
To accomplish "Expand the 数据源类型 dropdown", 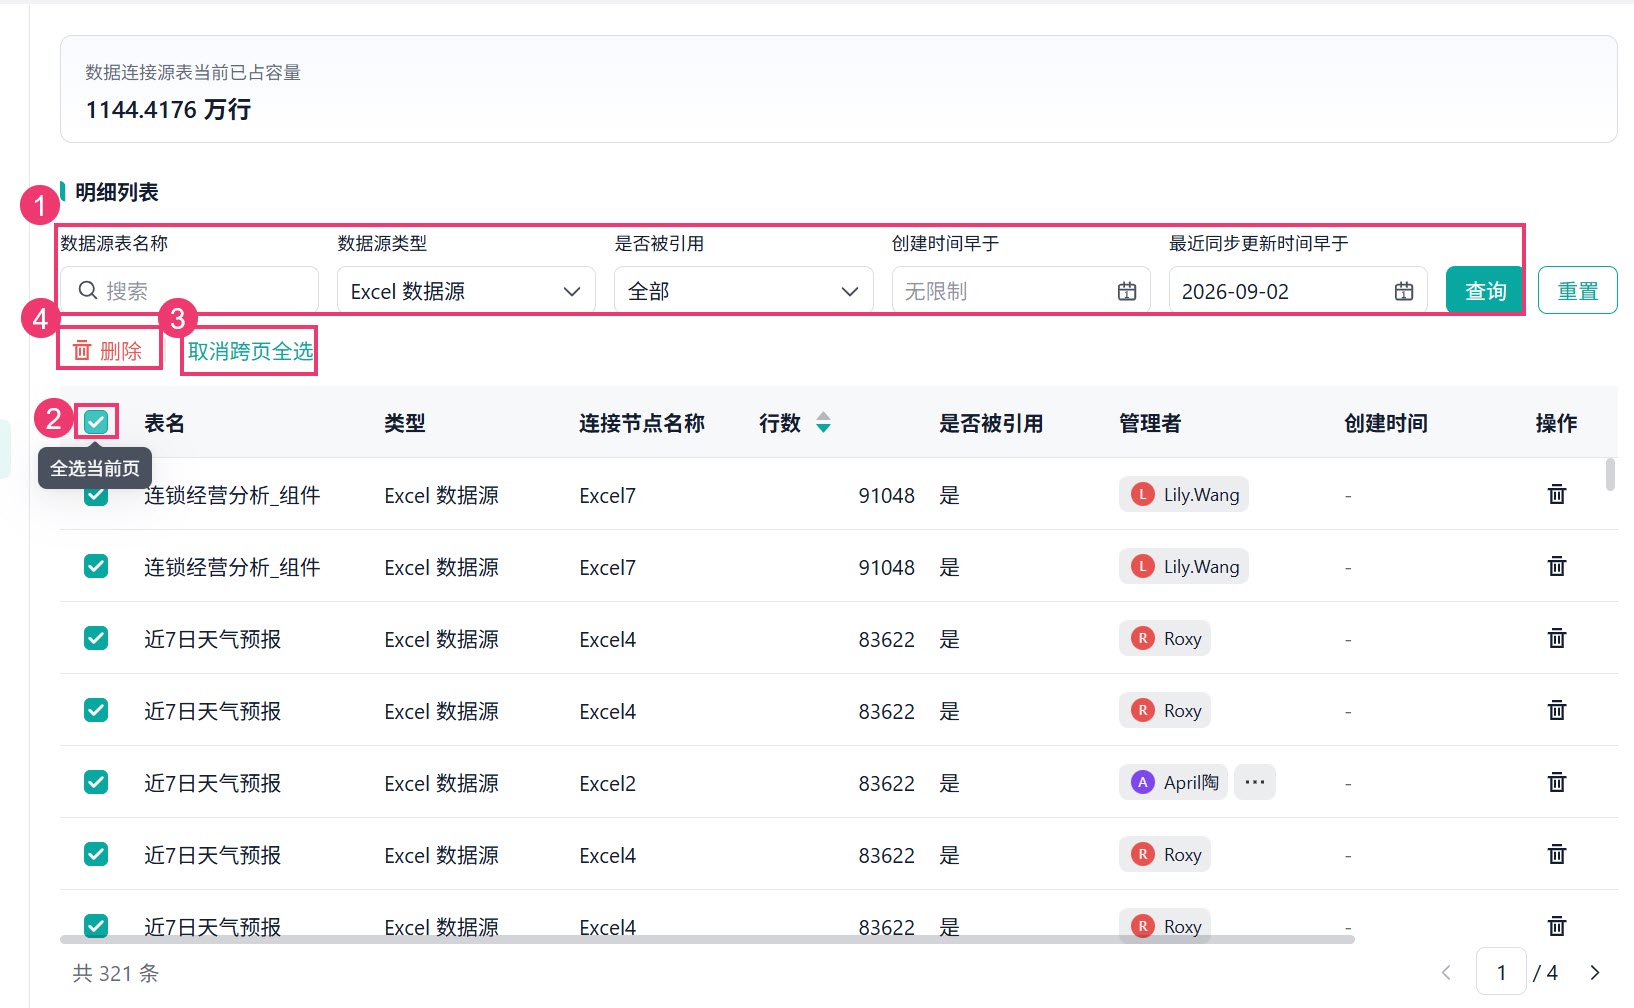I will tap(466, 291).
